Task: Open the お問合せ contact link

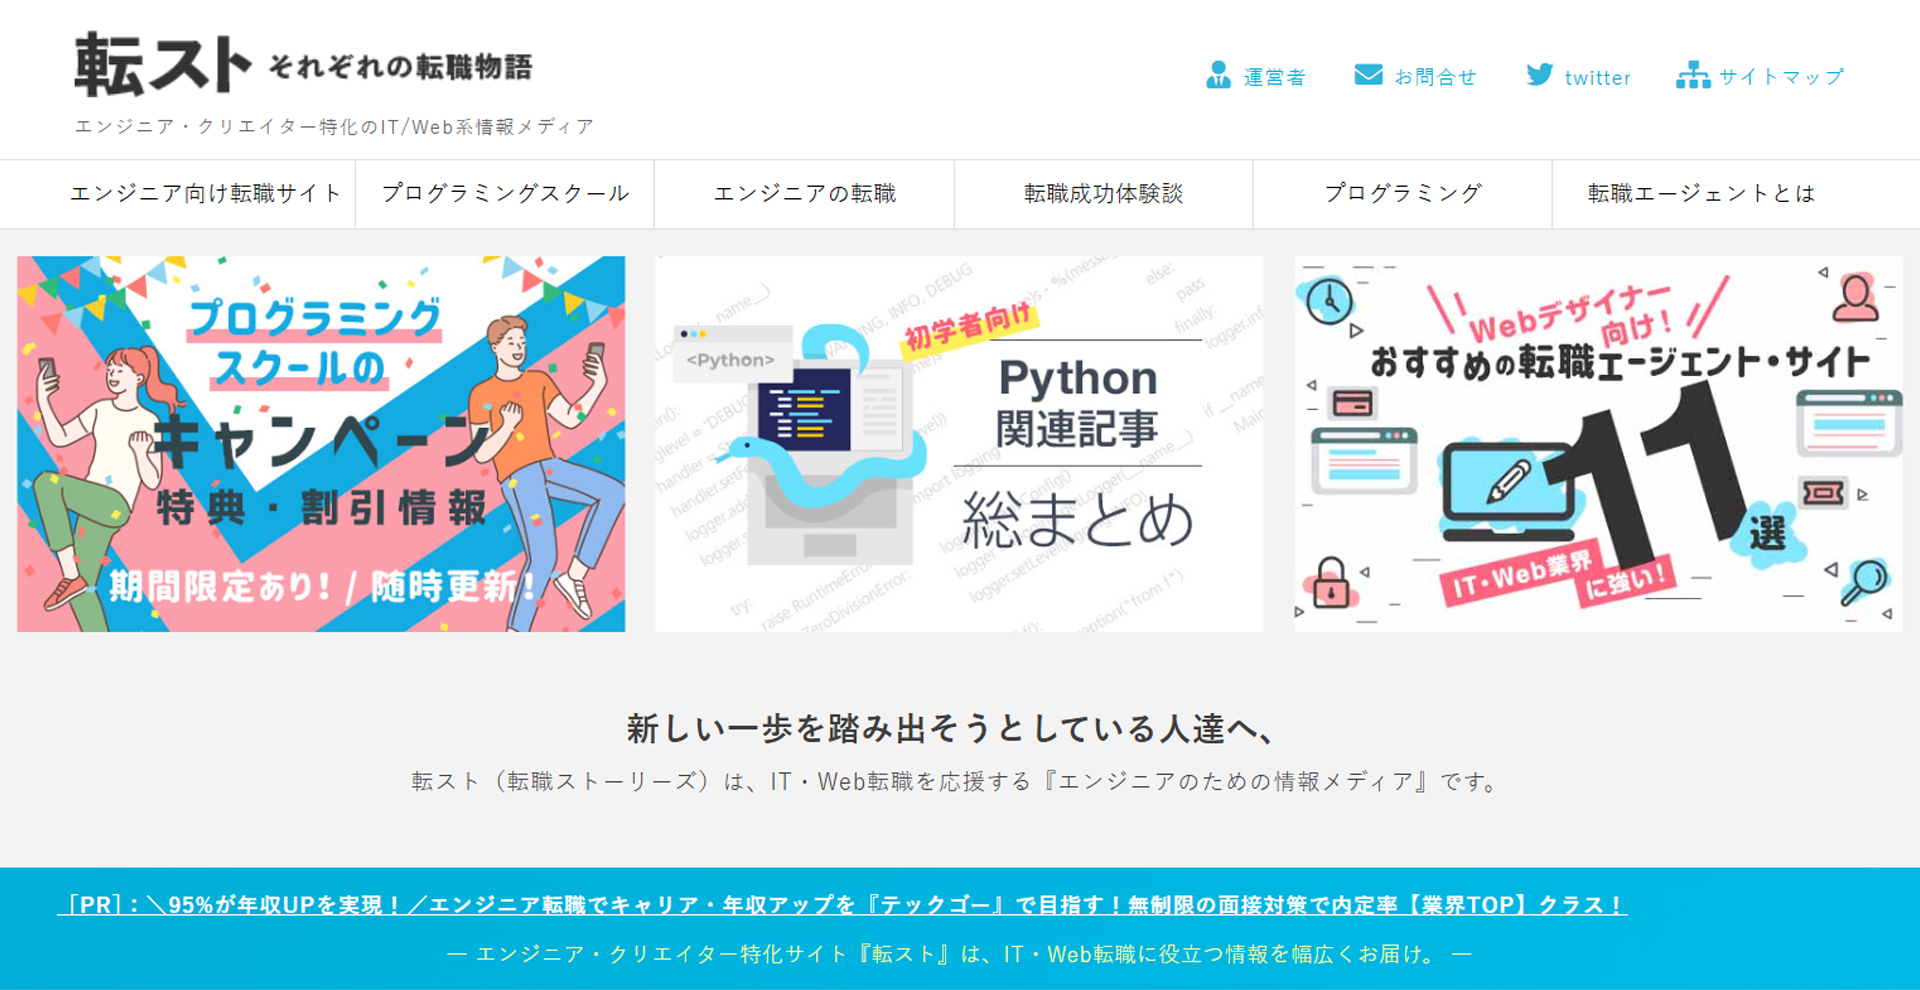Action: tap(1435, 78)
